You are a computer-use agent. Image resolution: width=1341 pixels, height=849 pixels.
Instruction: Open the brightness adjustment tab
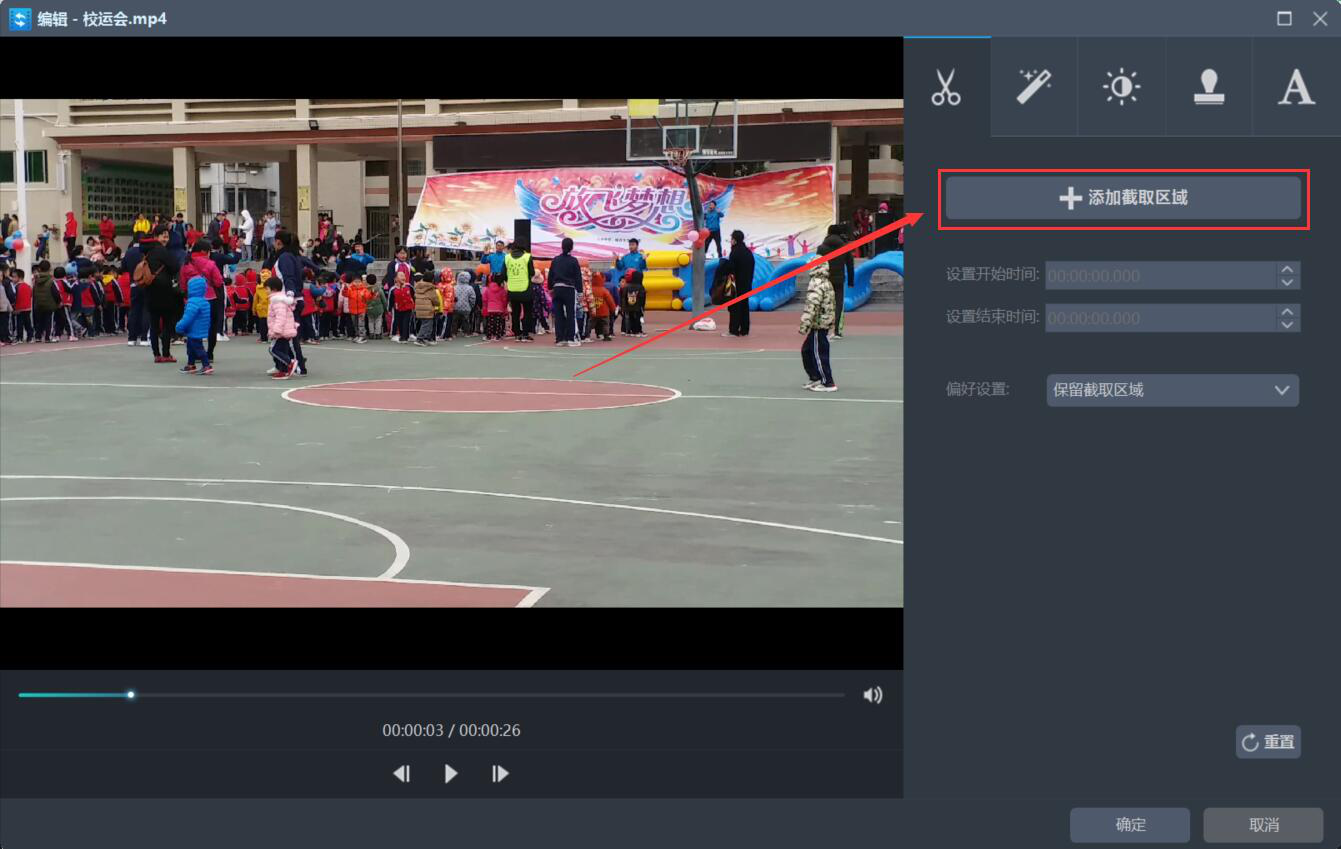[1121, 87]
